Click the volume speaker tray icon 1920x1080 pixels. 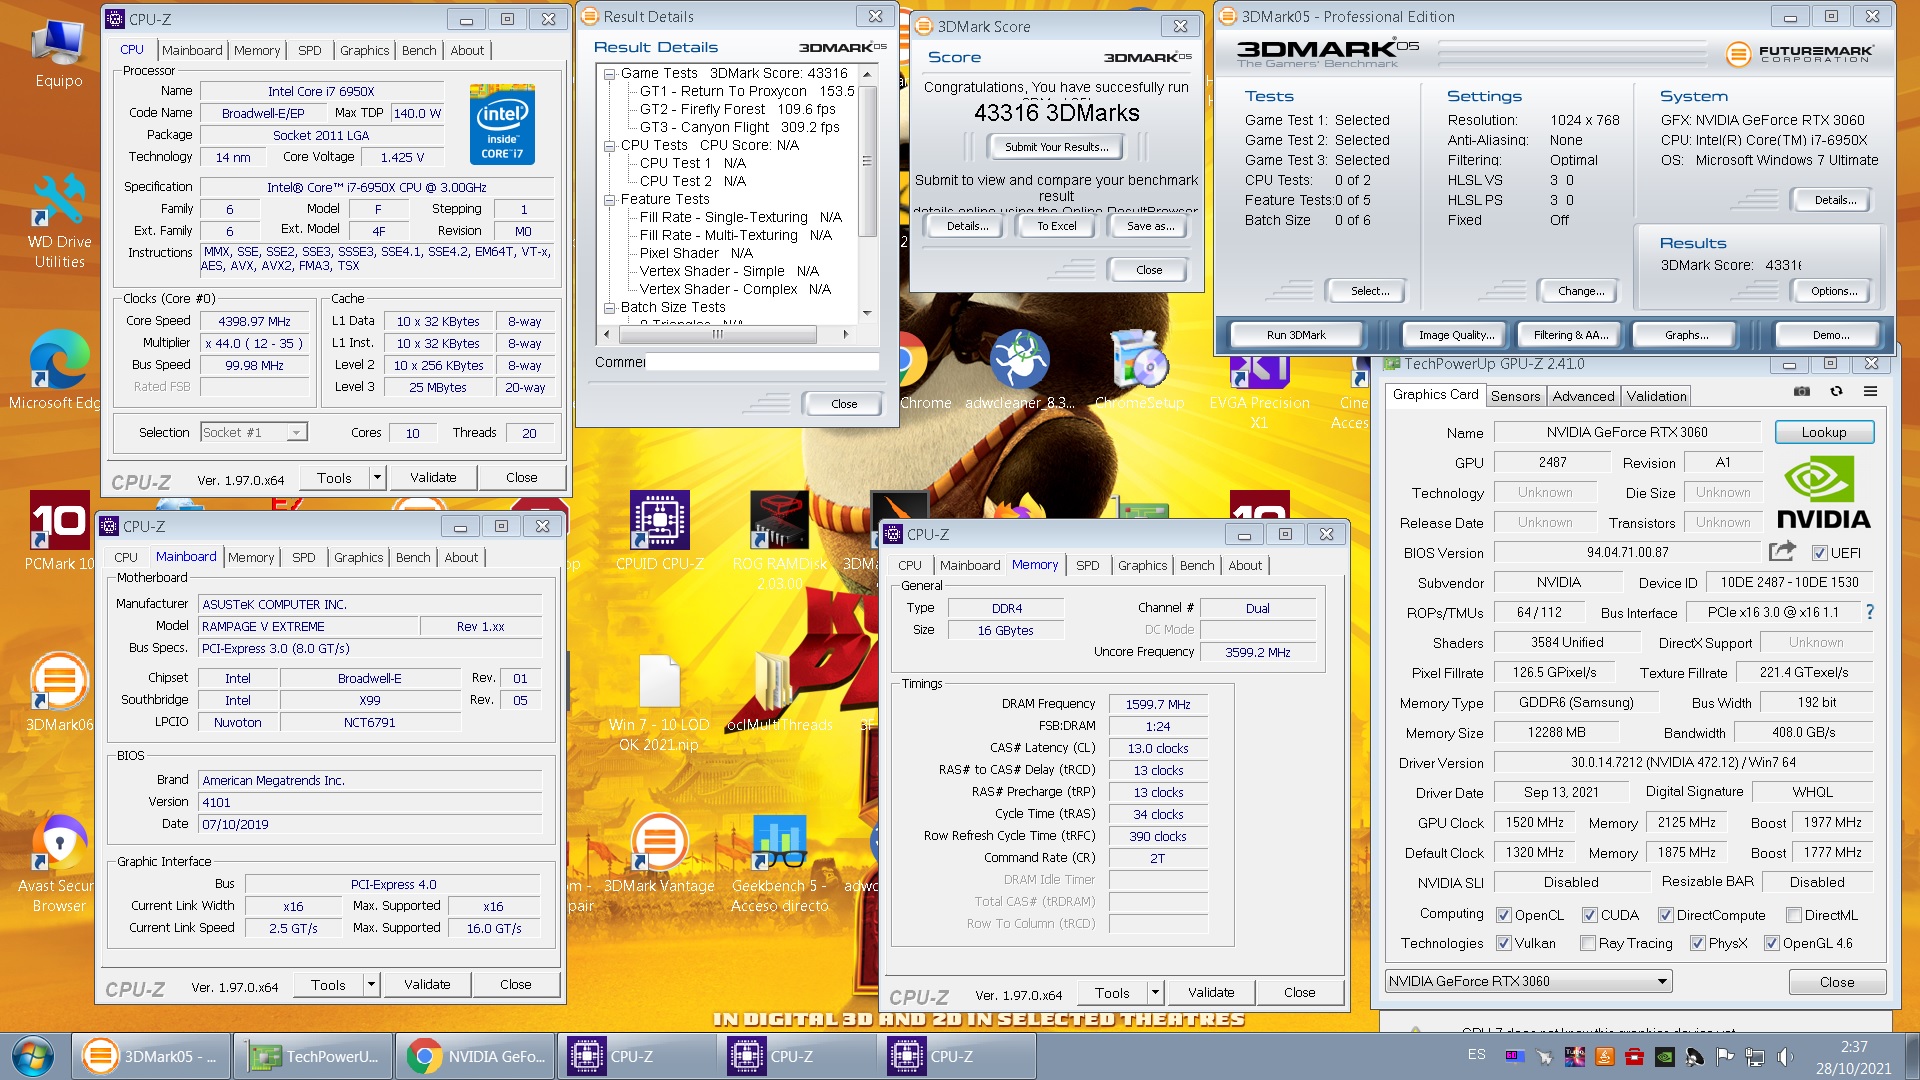(x=1784, y=1056)
